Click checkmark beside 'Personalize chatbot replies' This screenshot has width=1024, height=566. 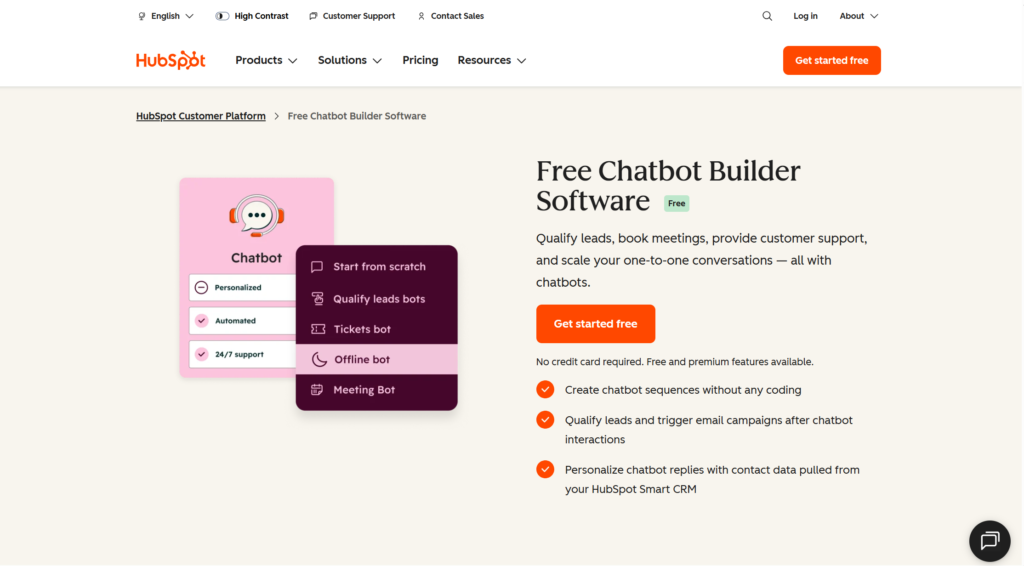pos(545,469)
